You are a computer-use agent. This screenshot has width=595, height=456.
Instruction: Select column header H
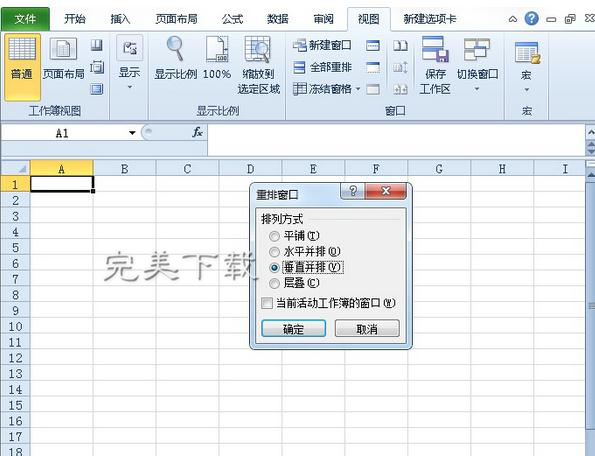[502, 168]
